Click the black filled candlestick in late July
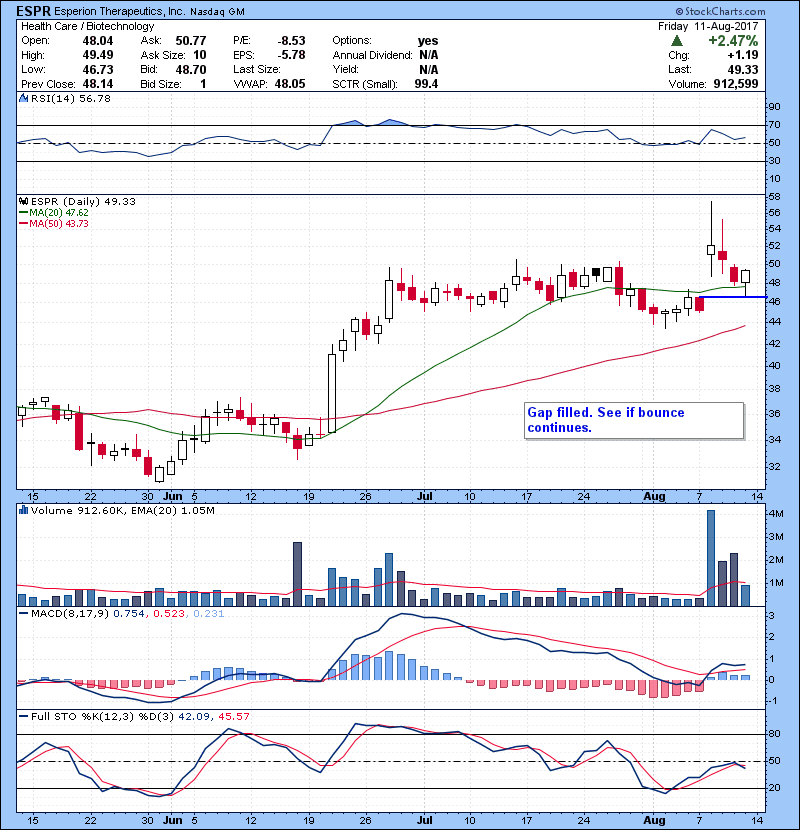 click(x=596, y=271)
